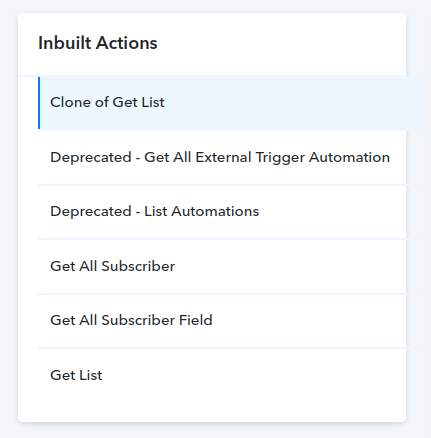Click the External Trigger Automation text
The height and width of the screenshot is (438, 431).
(292, 157)
